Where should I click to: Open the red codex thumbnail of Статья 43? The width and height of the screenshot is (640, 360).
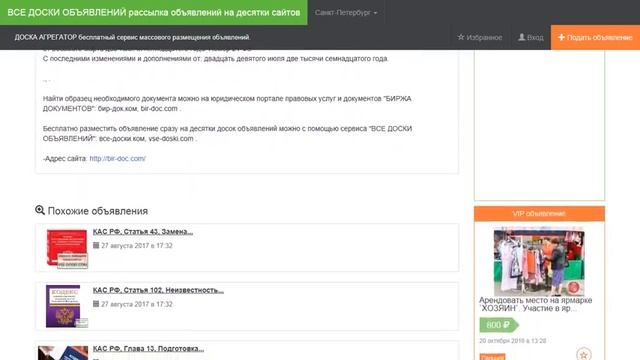(x=67, y=248)
